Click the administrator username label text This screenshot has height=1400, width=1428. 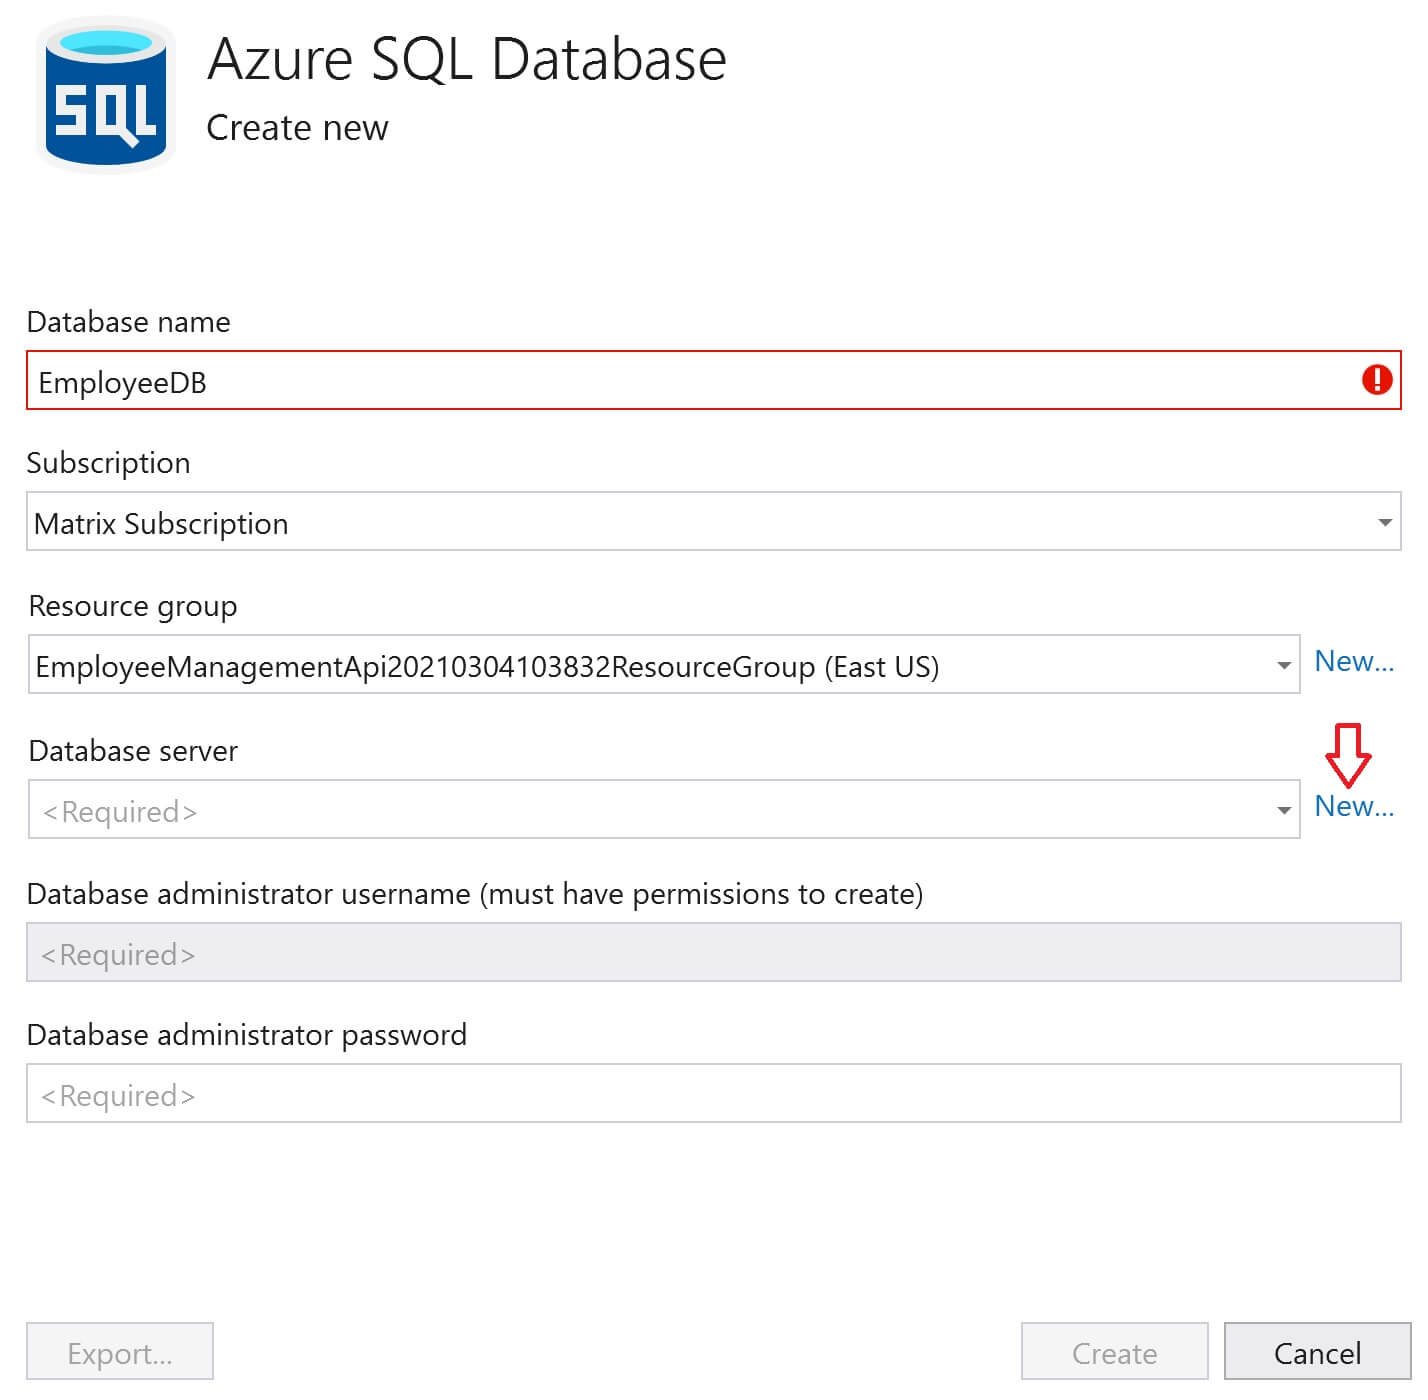[475, 894]
